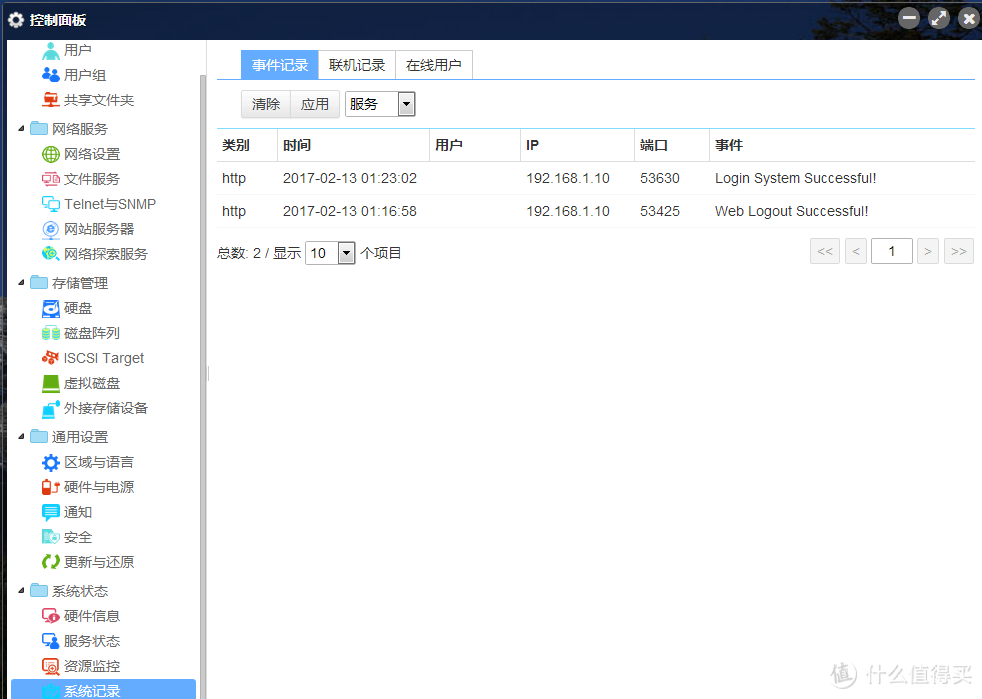Open the iSCSI Target icon
This screenshot has height=699, width=982.
[x=51, y=358]
